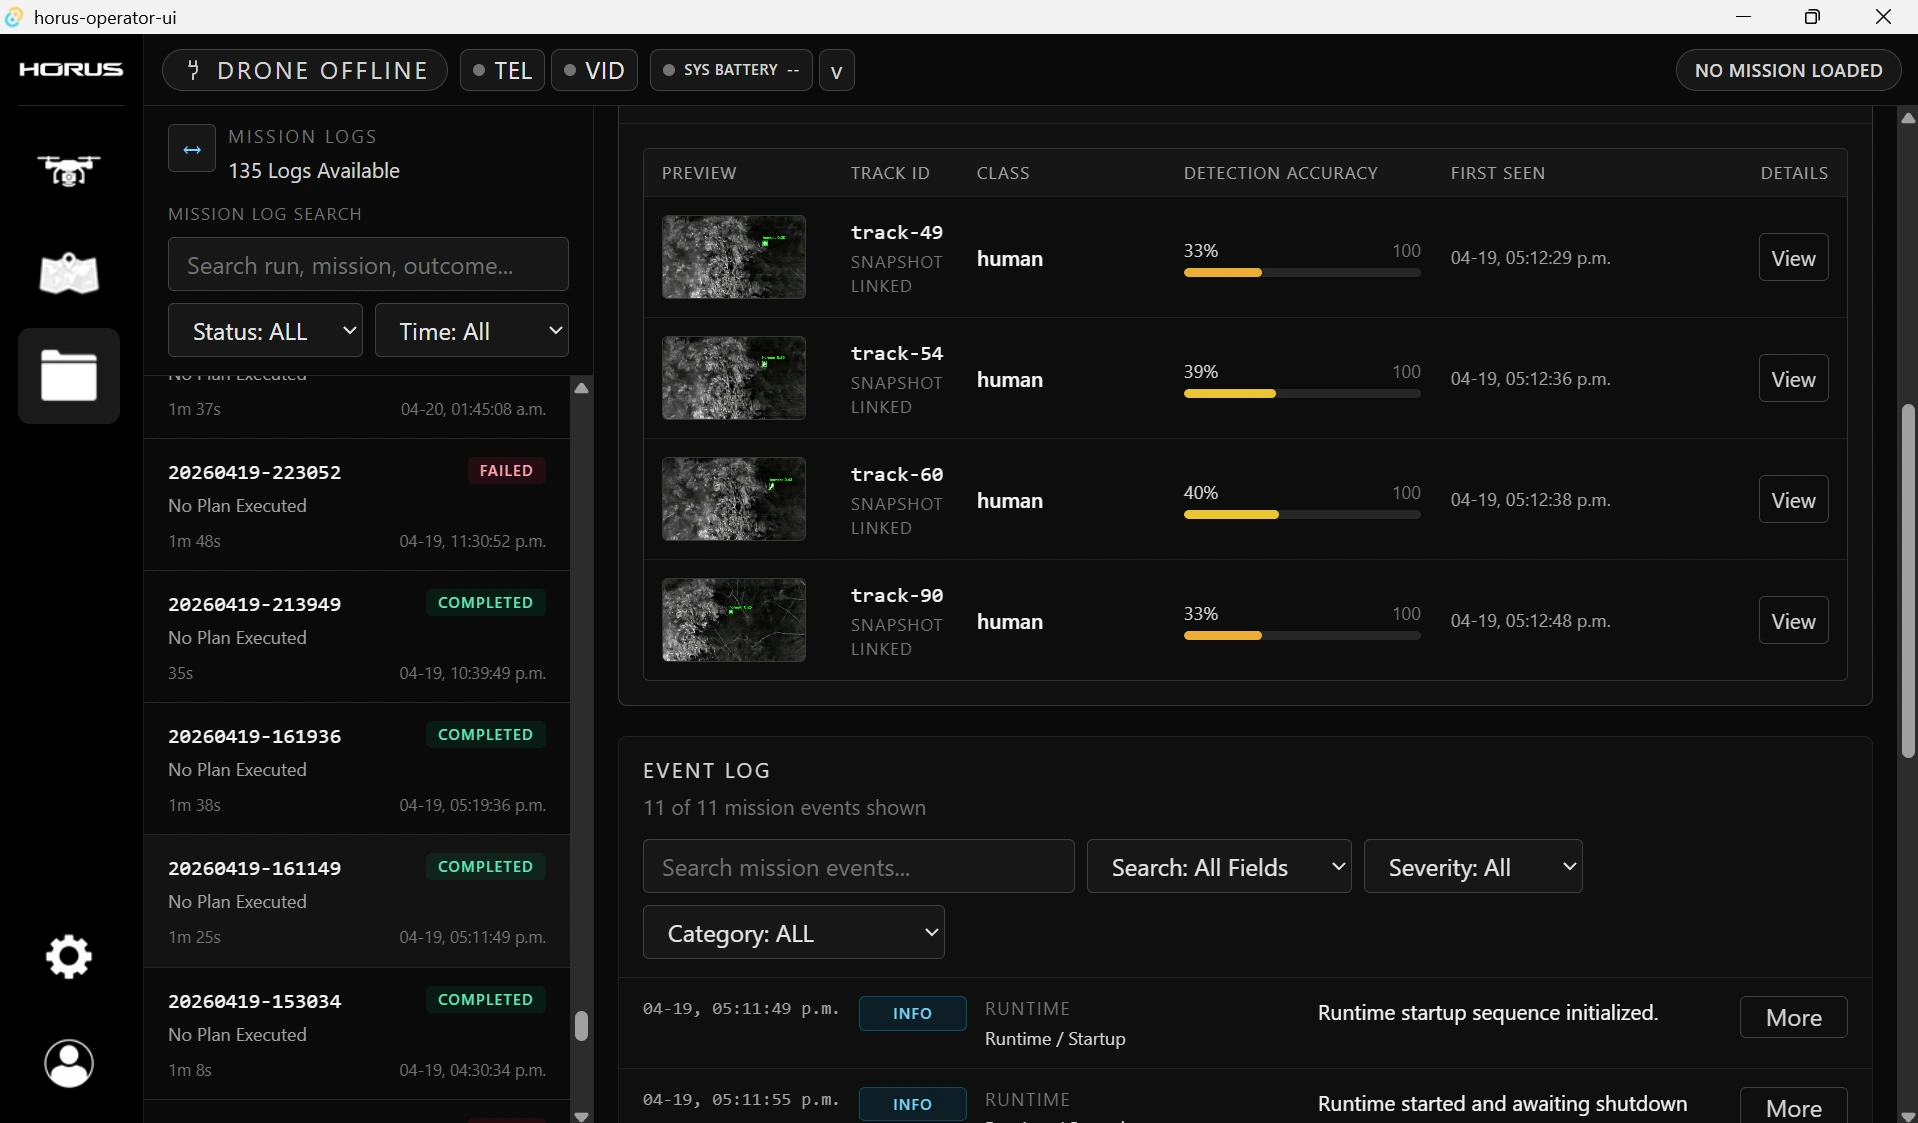Click the track-60 detection accuracy bar
The width and height of the screenshot is (1918, 1123).
pos(1302,515)
